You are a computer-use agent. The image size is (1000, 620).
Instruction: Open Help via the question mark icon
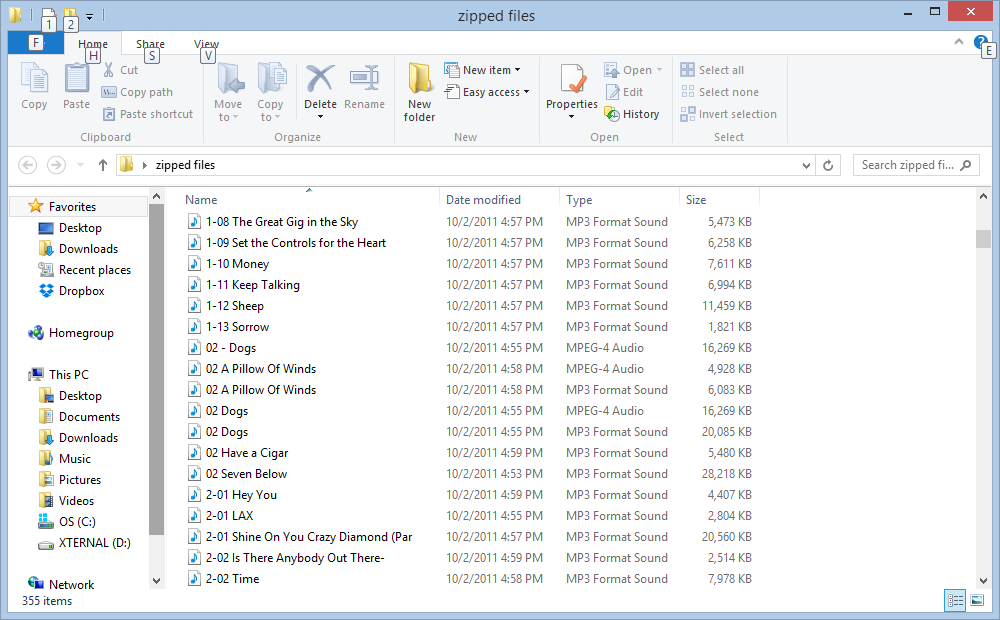point(980,42)
